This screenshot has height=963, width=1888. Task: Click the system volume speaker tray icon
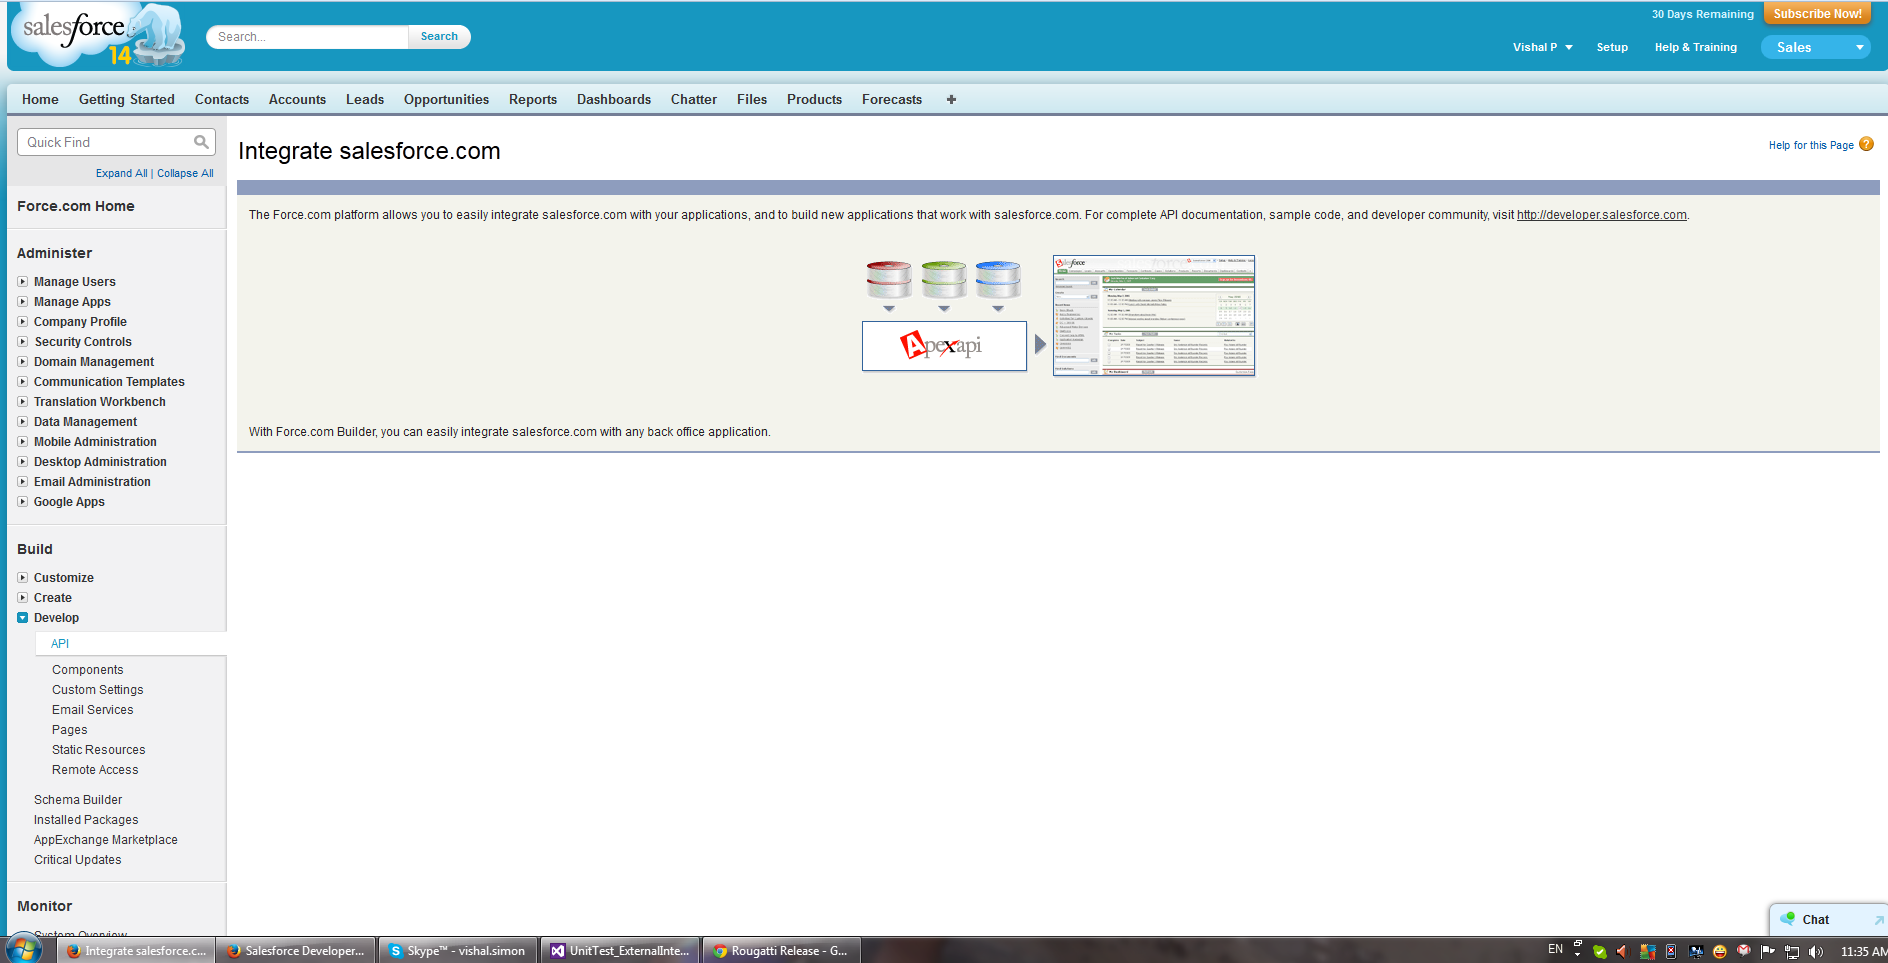1816,951
